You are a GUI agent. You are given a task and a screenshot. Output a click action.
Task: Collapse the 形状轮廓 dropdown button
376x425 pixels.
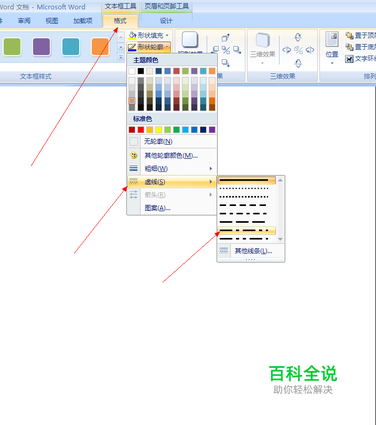149,47
